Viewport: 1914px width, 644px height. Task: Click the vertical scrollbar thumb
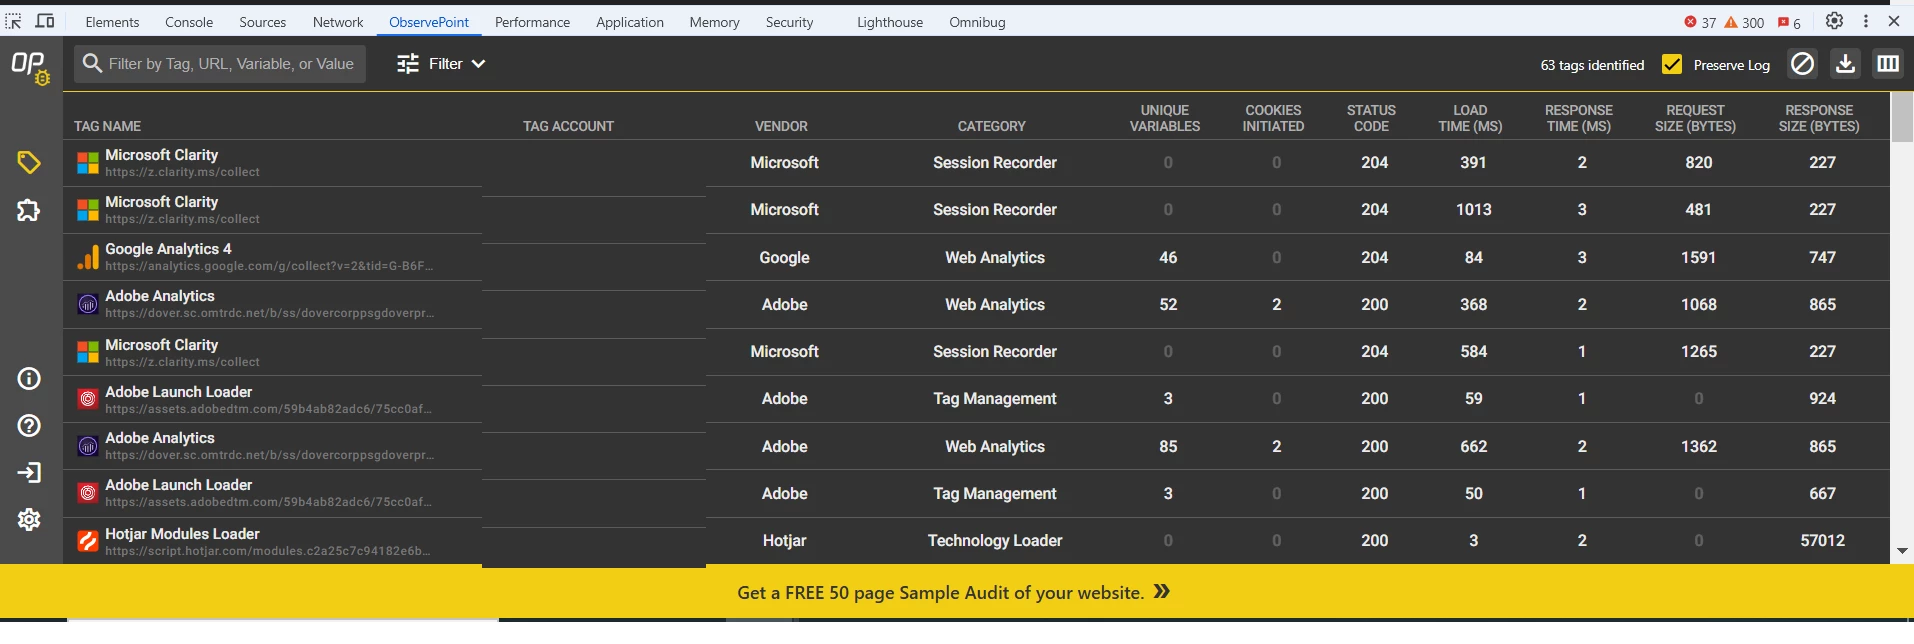[1902, 118]
